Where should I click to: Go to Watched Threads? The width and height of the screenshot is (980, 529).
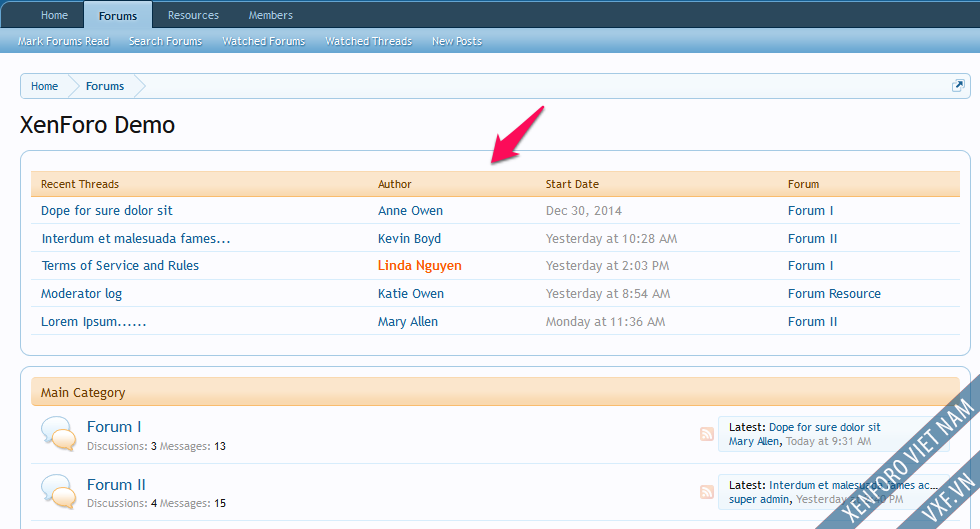pos(369,41)
